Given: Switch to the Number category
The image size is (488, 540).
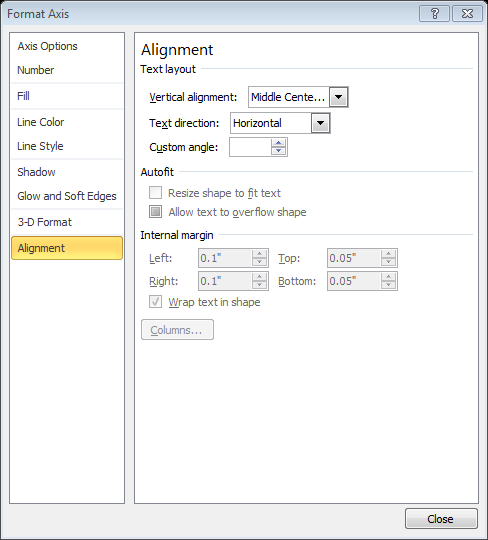Looking at the screenshot, I should tap(36, 70).
